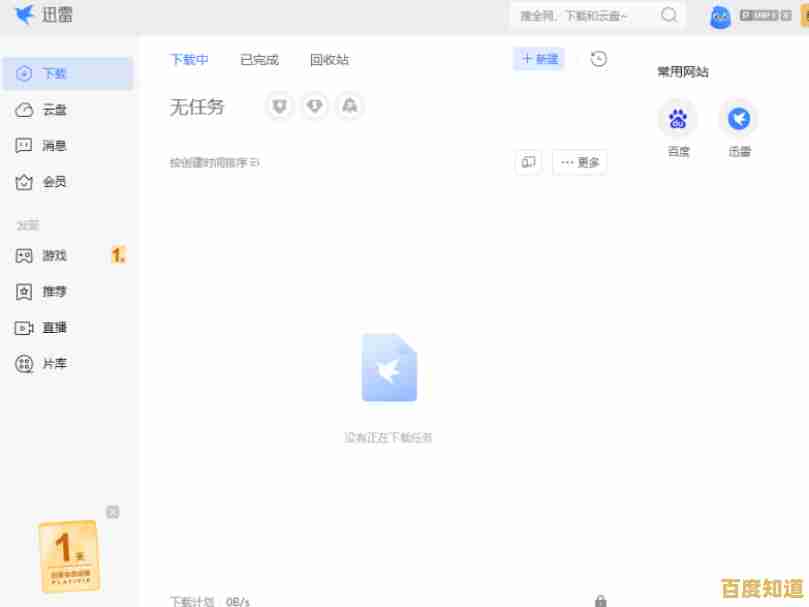Toggle the list view layout icon
The image size is (809, 607).
point(527,161)
